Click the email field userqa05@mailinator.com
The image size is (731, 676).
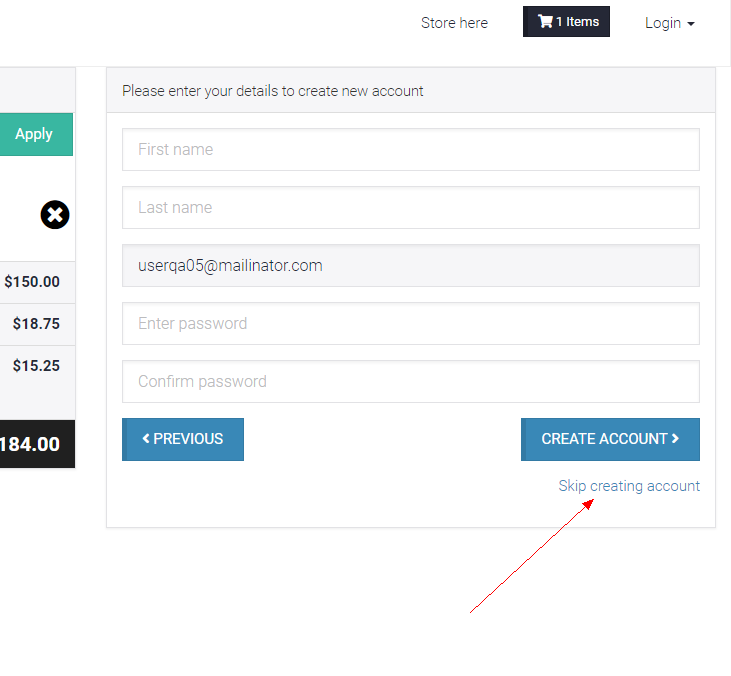coord(411,266)
